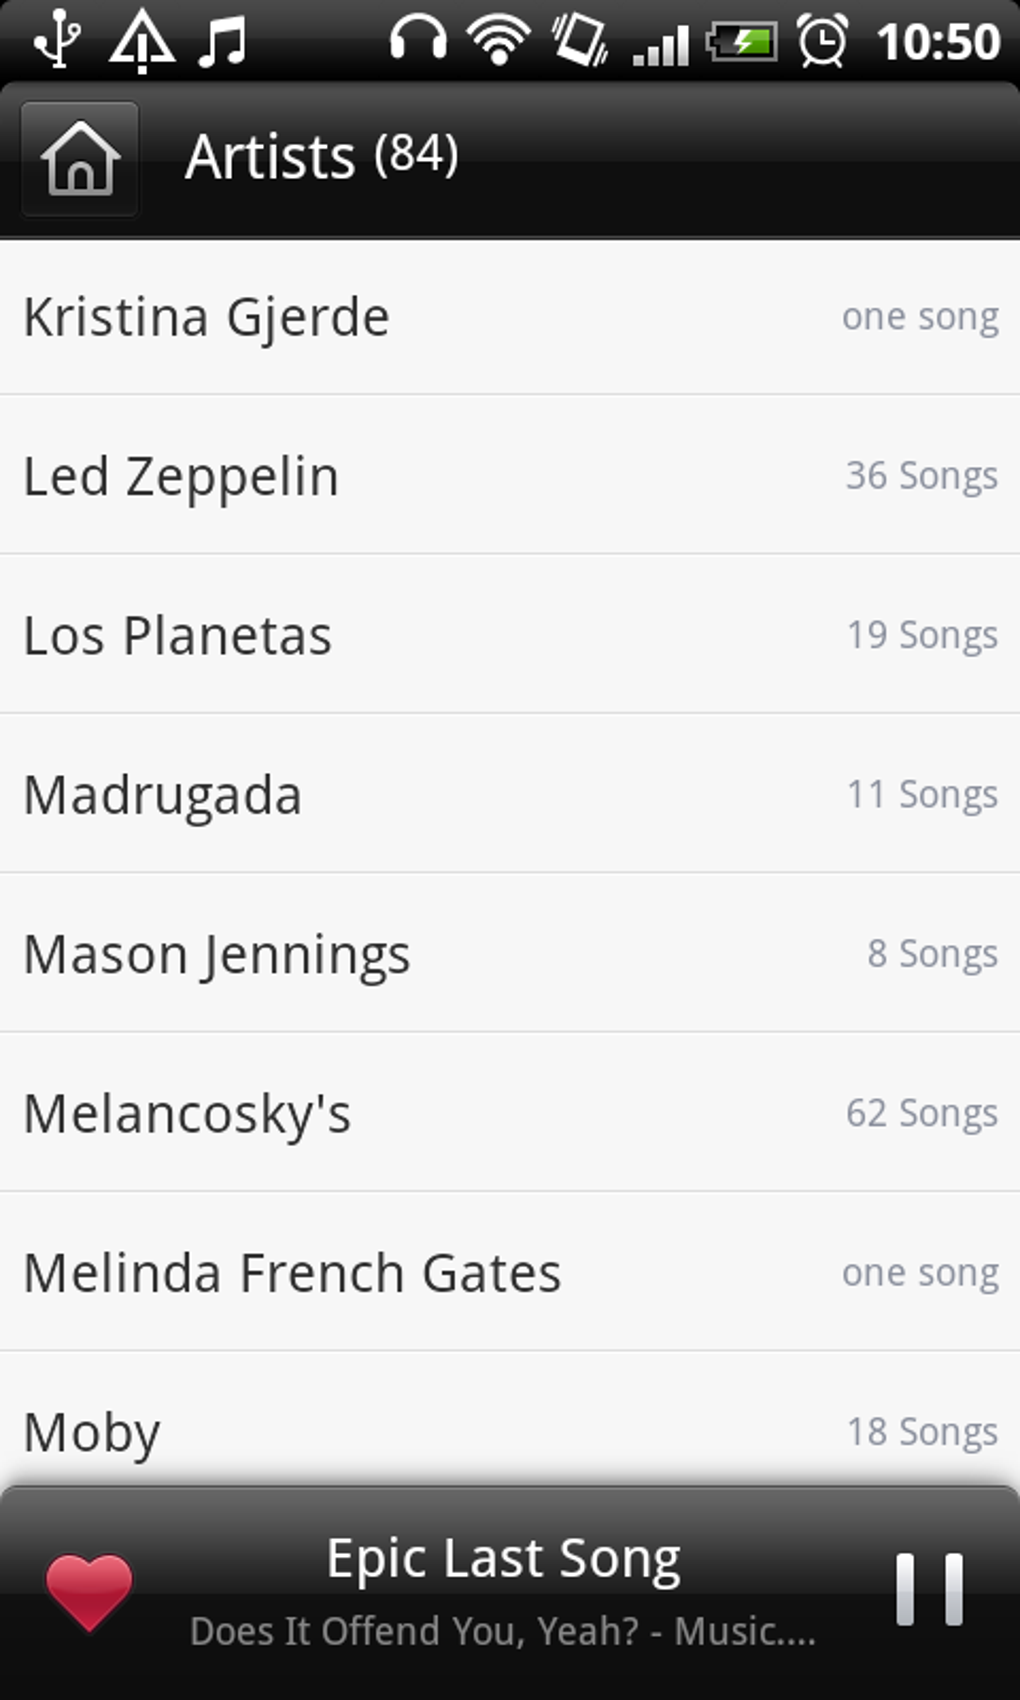Select Melinda French Gates artist
Screen dimensions: 1020x1700
click(x=510, y=1272)
